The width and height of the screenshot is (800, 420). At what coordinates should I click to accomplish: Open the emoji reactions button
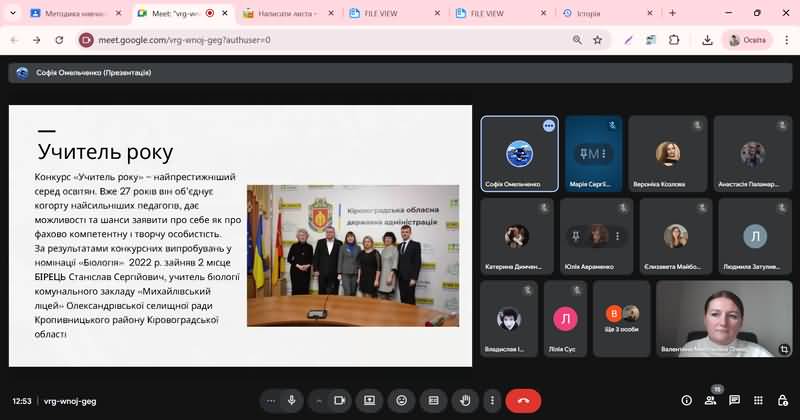[x=402, y=400]
